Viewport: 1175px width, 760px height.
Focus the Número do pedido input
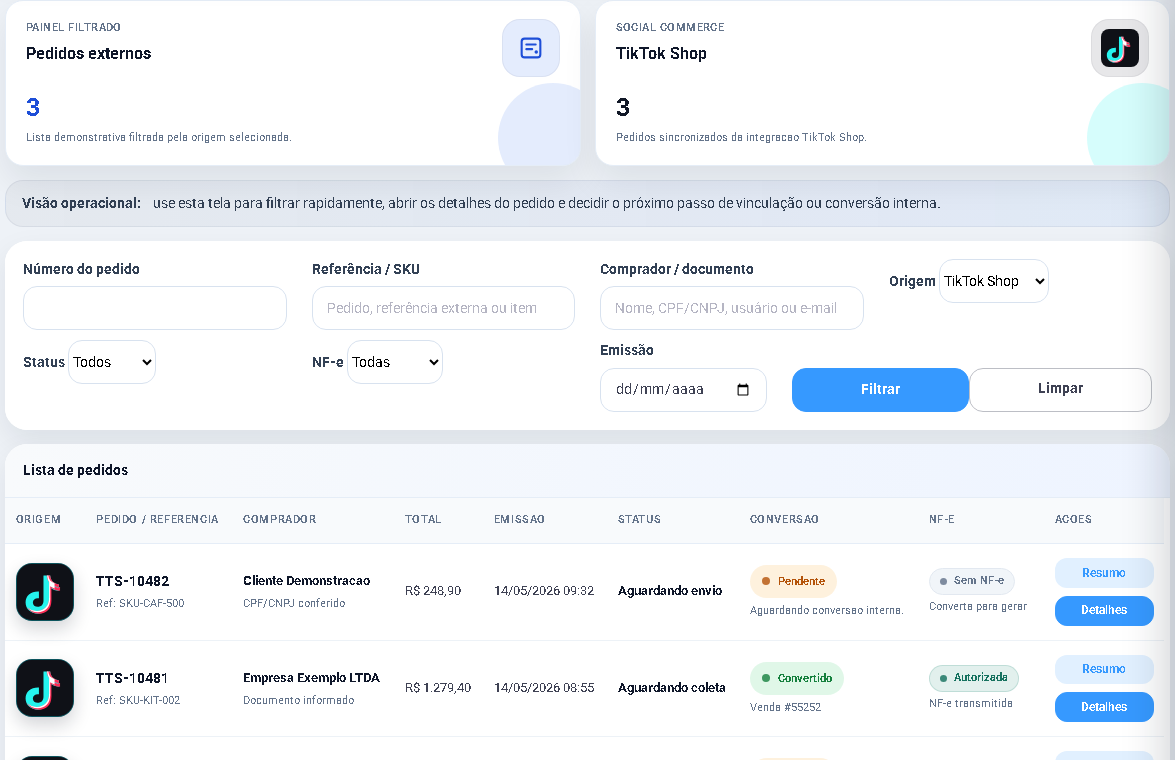pyautogui.click(x=155, y=308)
